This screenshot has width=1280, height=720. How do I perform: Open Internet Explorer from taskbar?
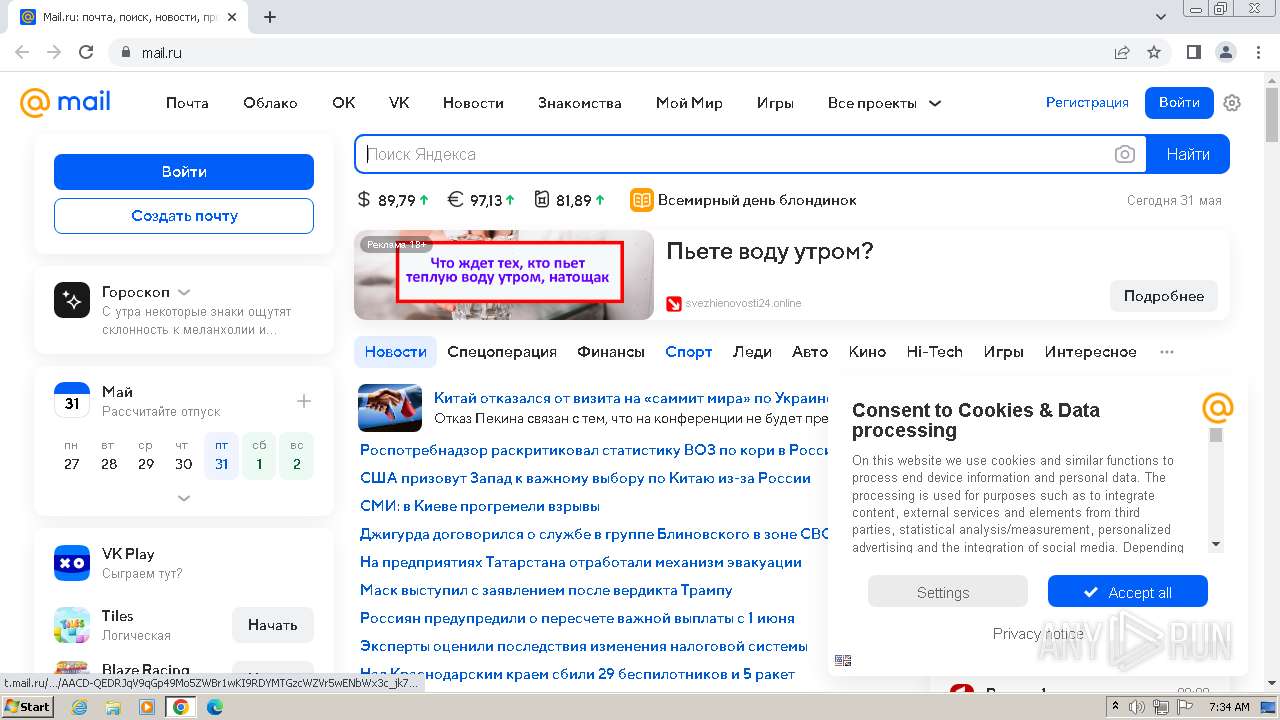tap(80, 707)
